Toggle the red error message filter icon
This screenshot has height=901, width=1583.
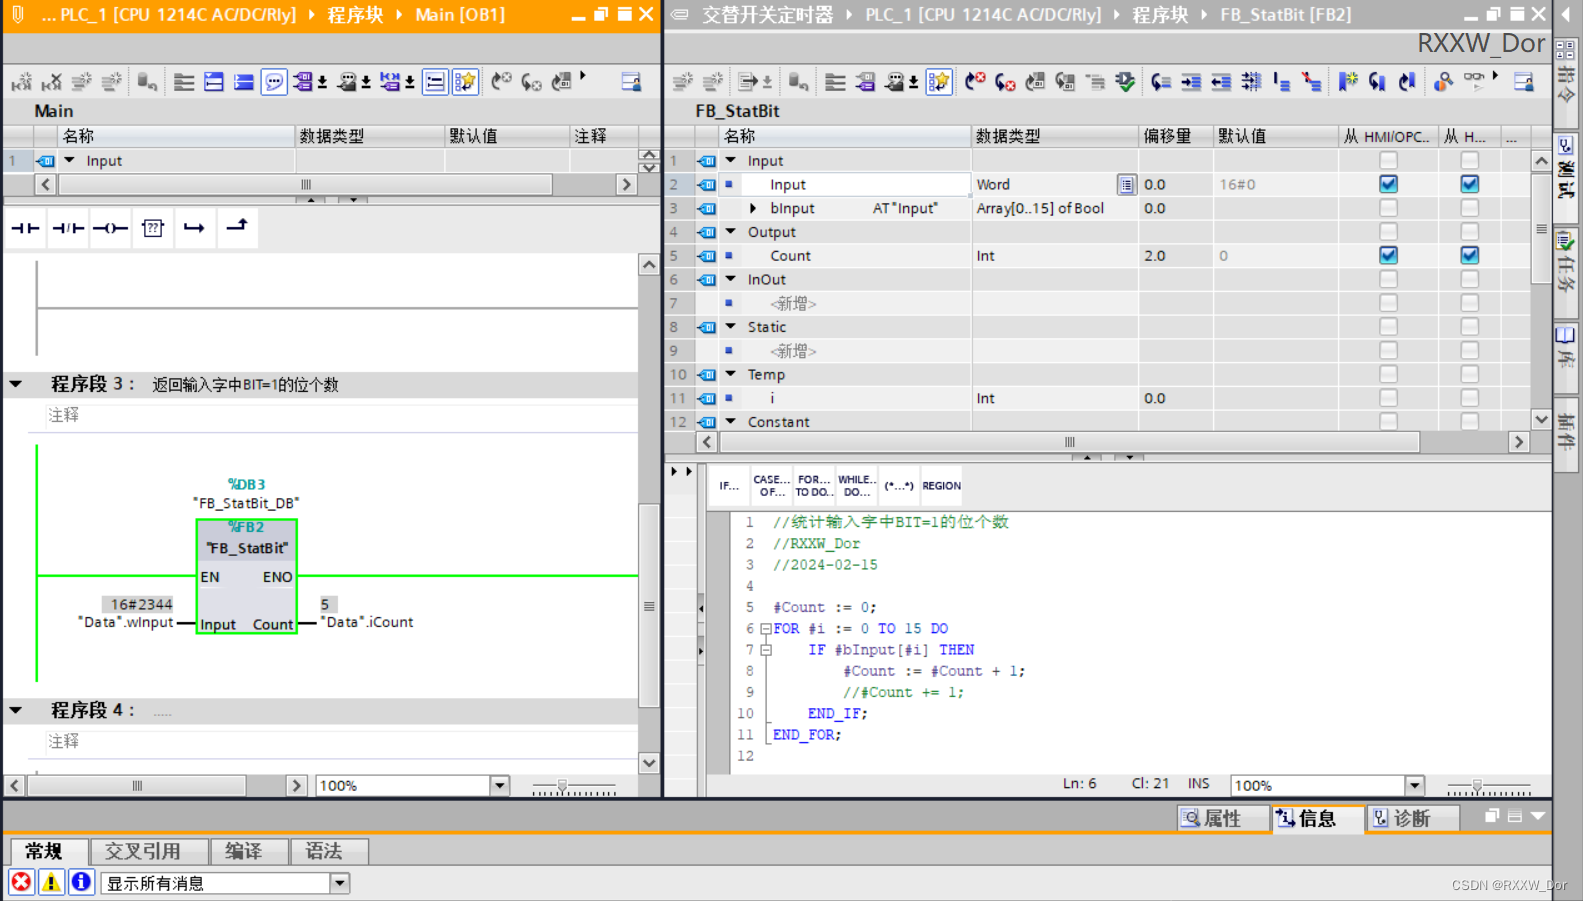[21, 882]
